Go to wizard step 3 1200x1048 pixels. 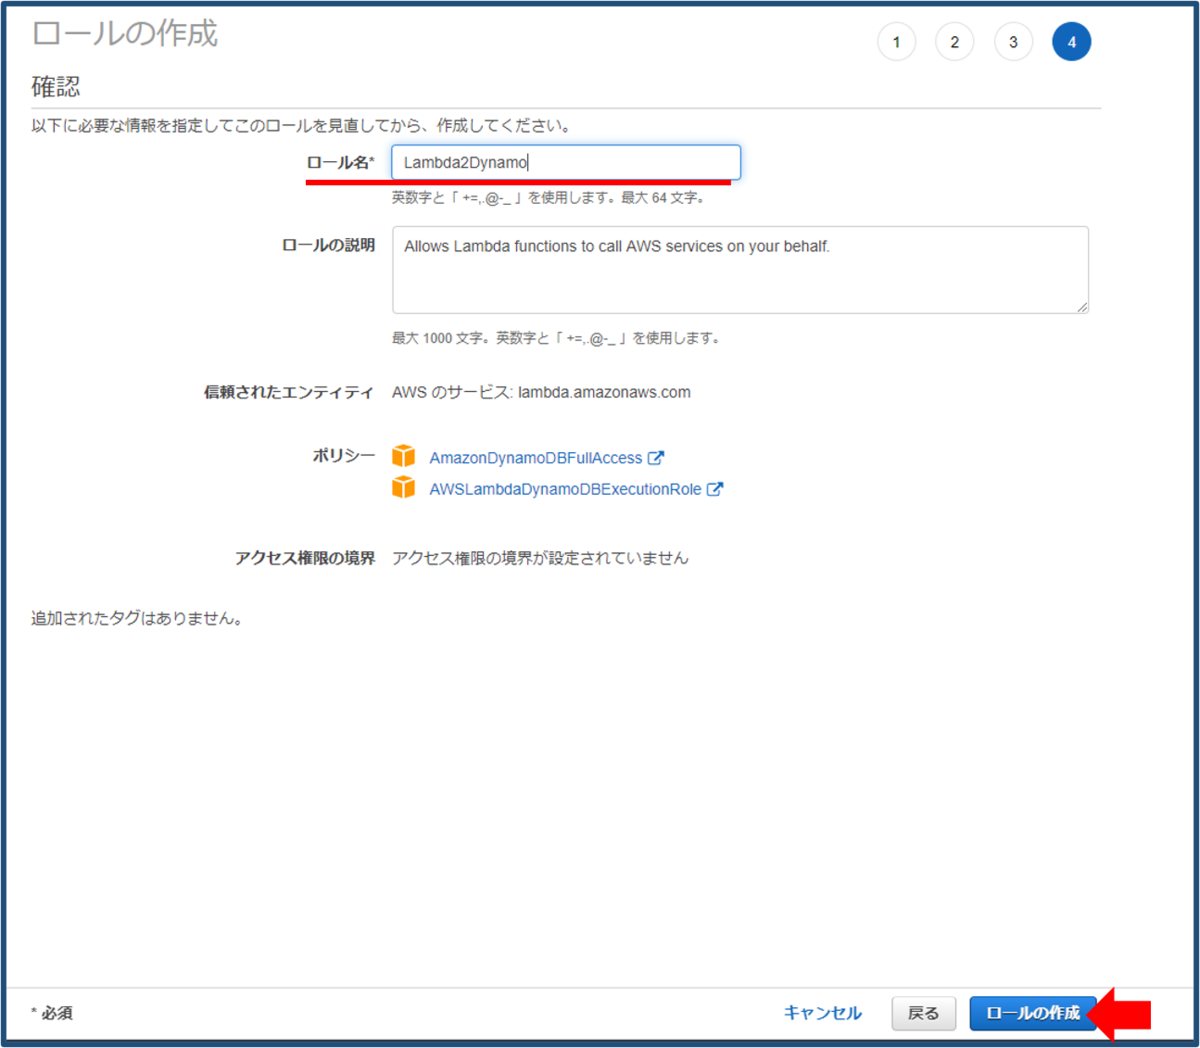tap(1013, 42)
